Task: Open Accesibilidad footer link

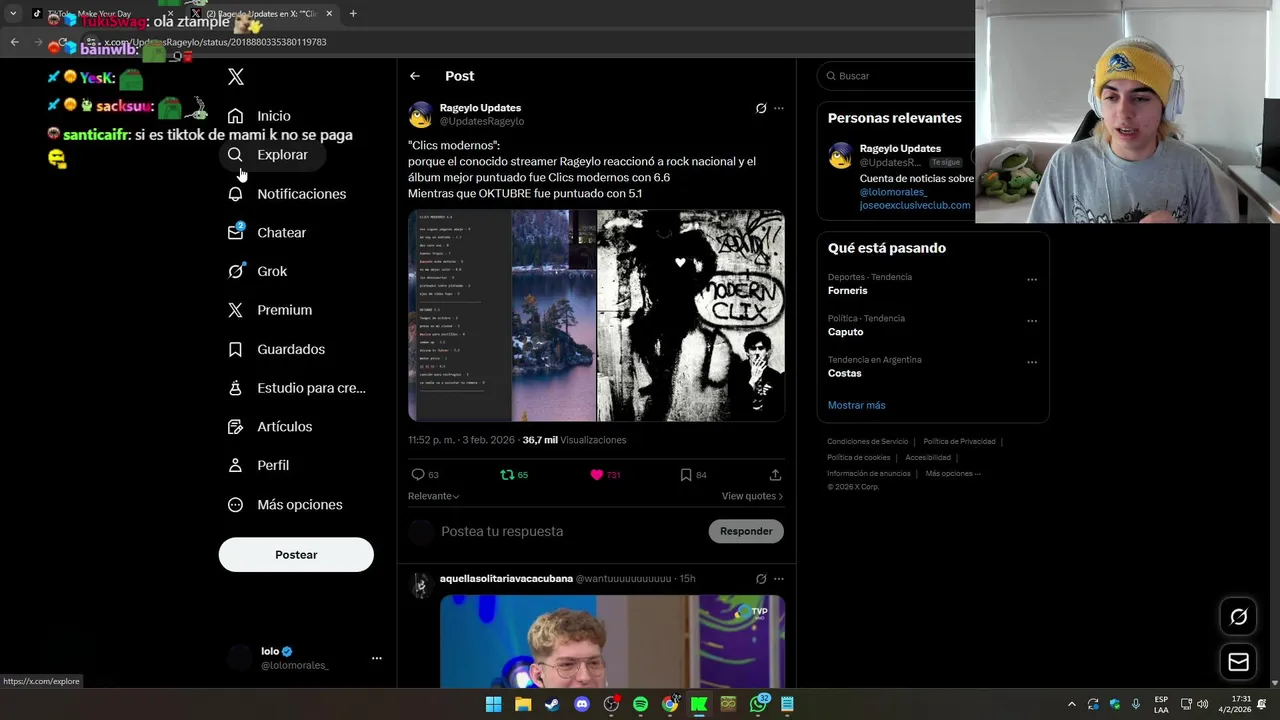Action: (x=928, y=457)
